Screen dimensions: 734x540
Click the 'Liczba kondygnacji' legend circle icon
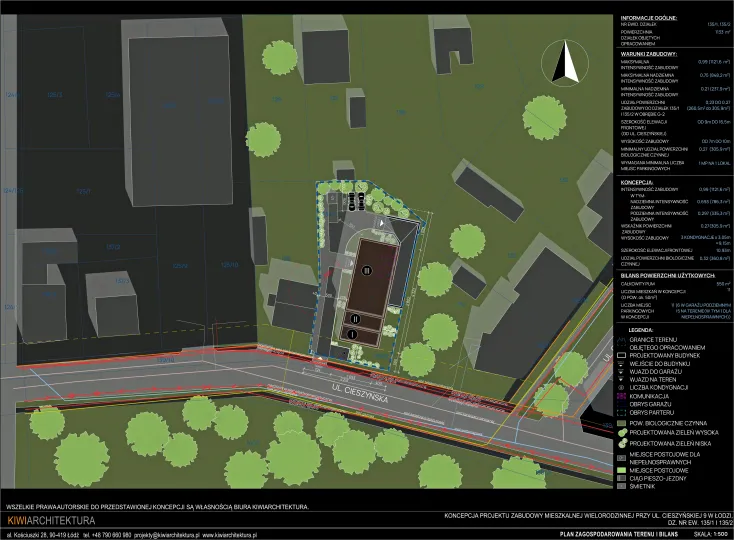(x=621, y=386)
